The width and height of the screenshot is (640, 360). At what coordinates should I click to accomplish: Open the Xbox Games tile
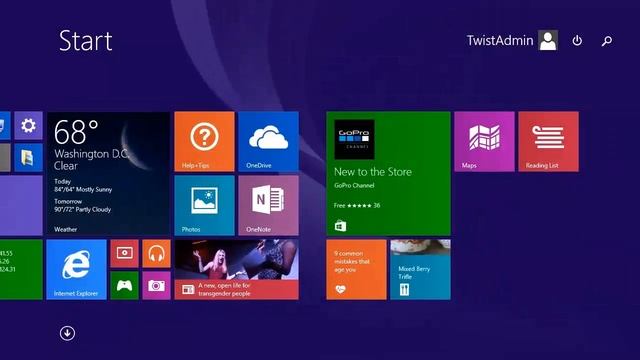pyautogui.click(x=124, y=286)
